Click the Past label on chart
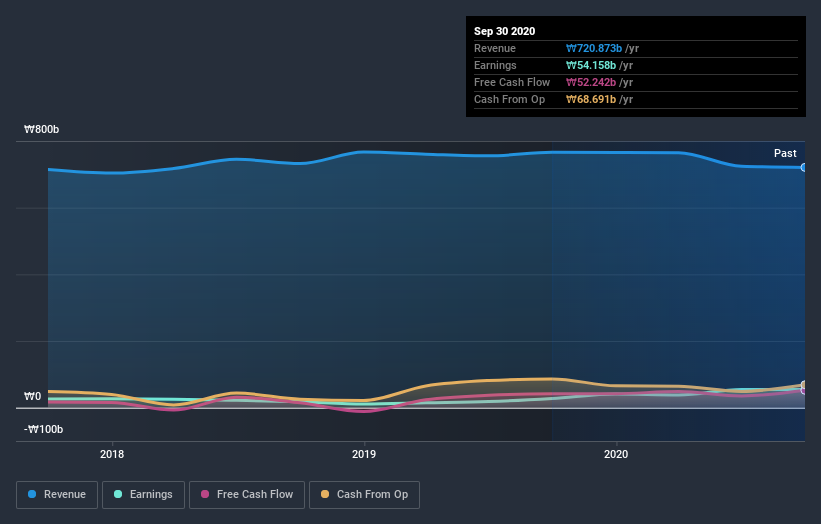Screen dimensions: 821x524 785,153
